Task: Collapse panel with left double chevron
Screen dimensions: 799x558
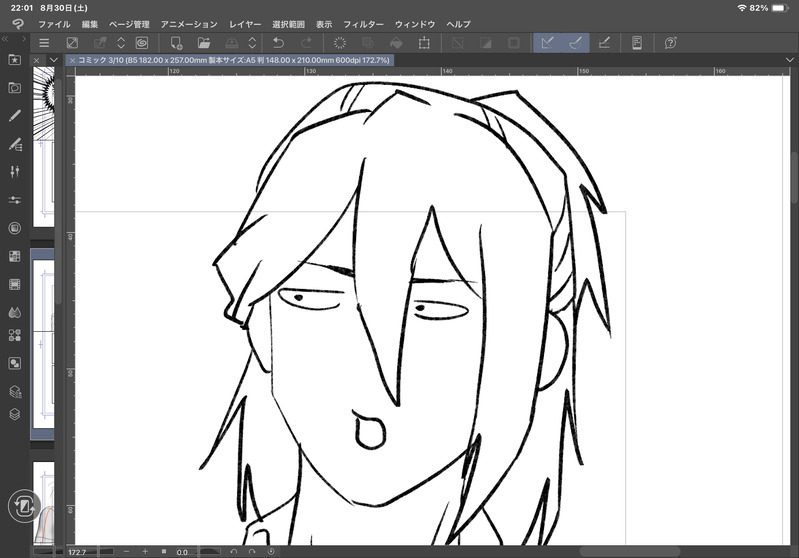Action: coord(5,39)
